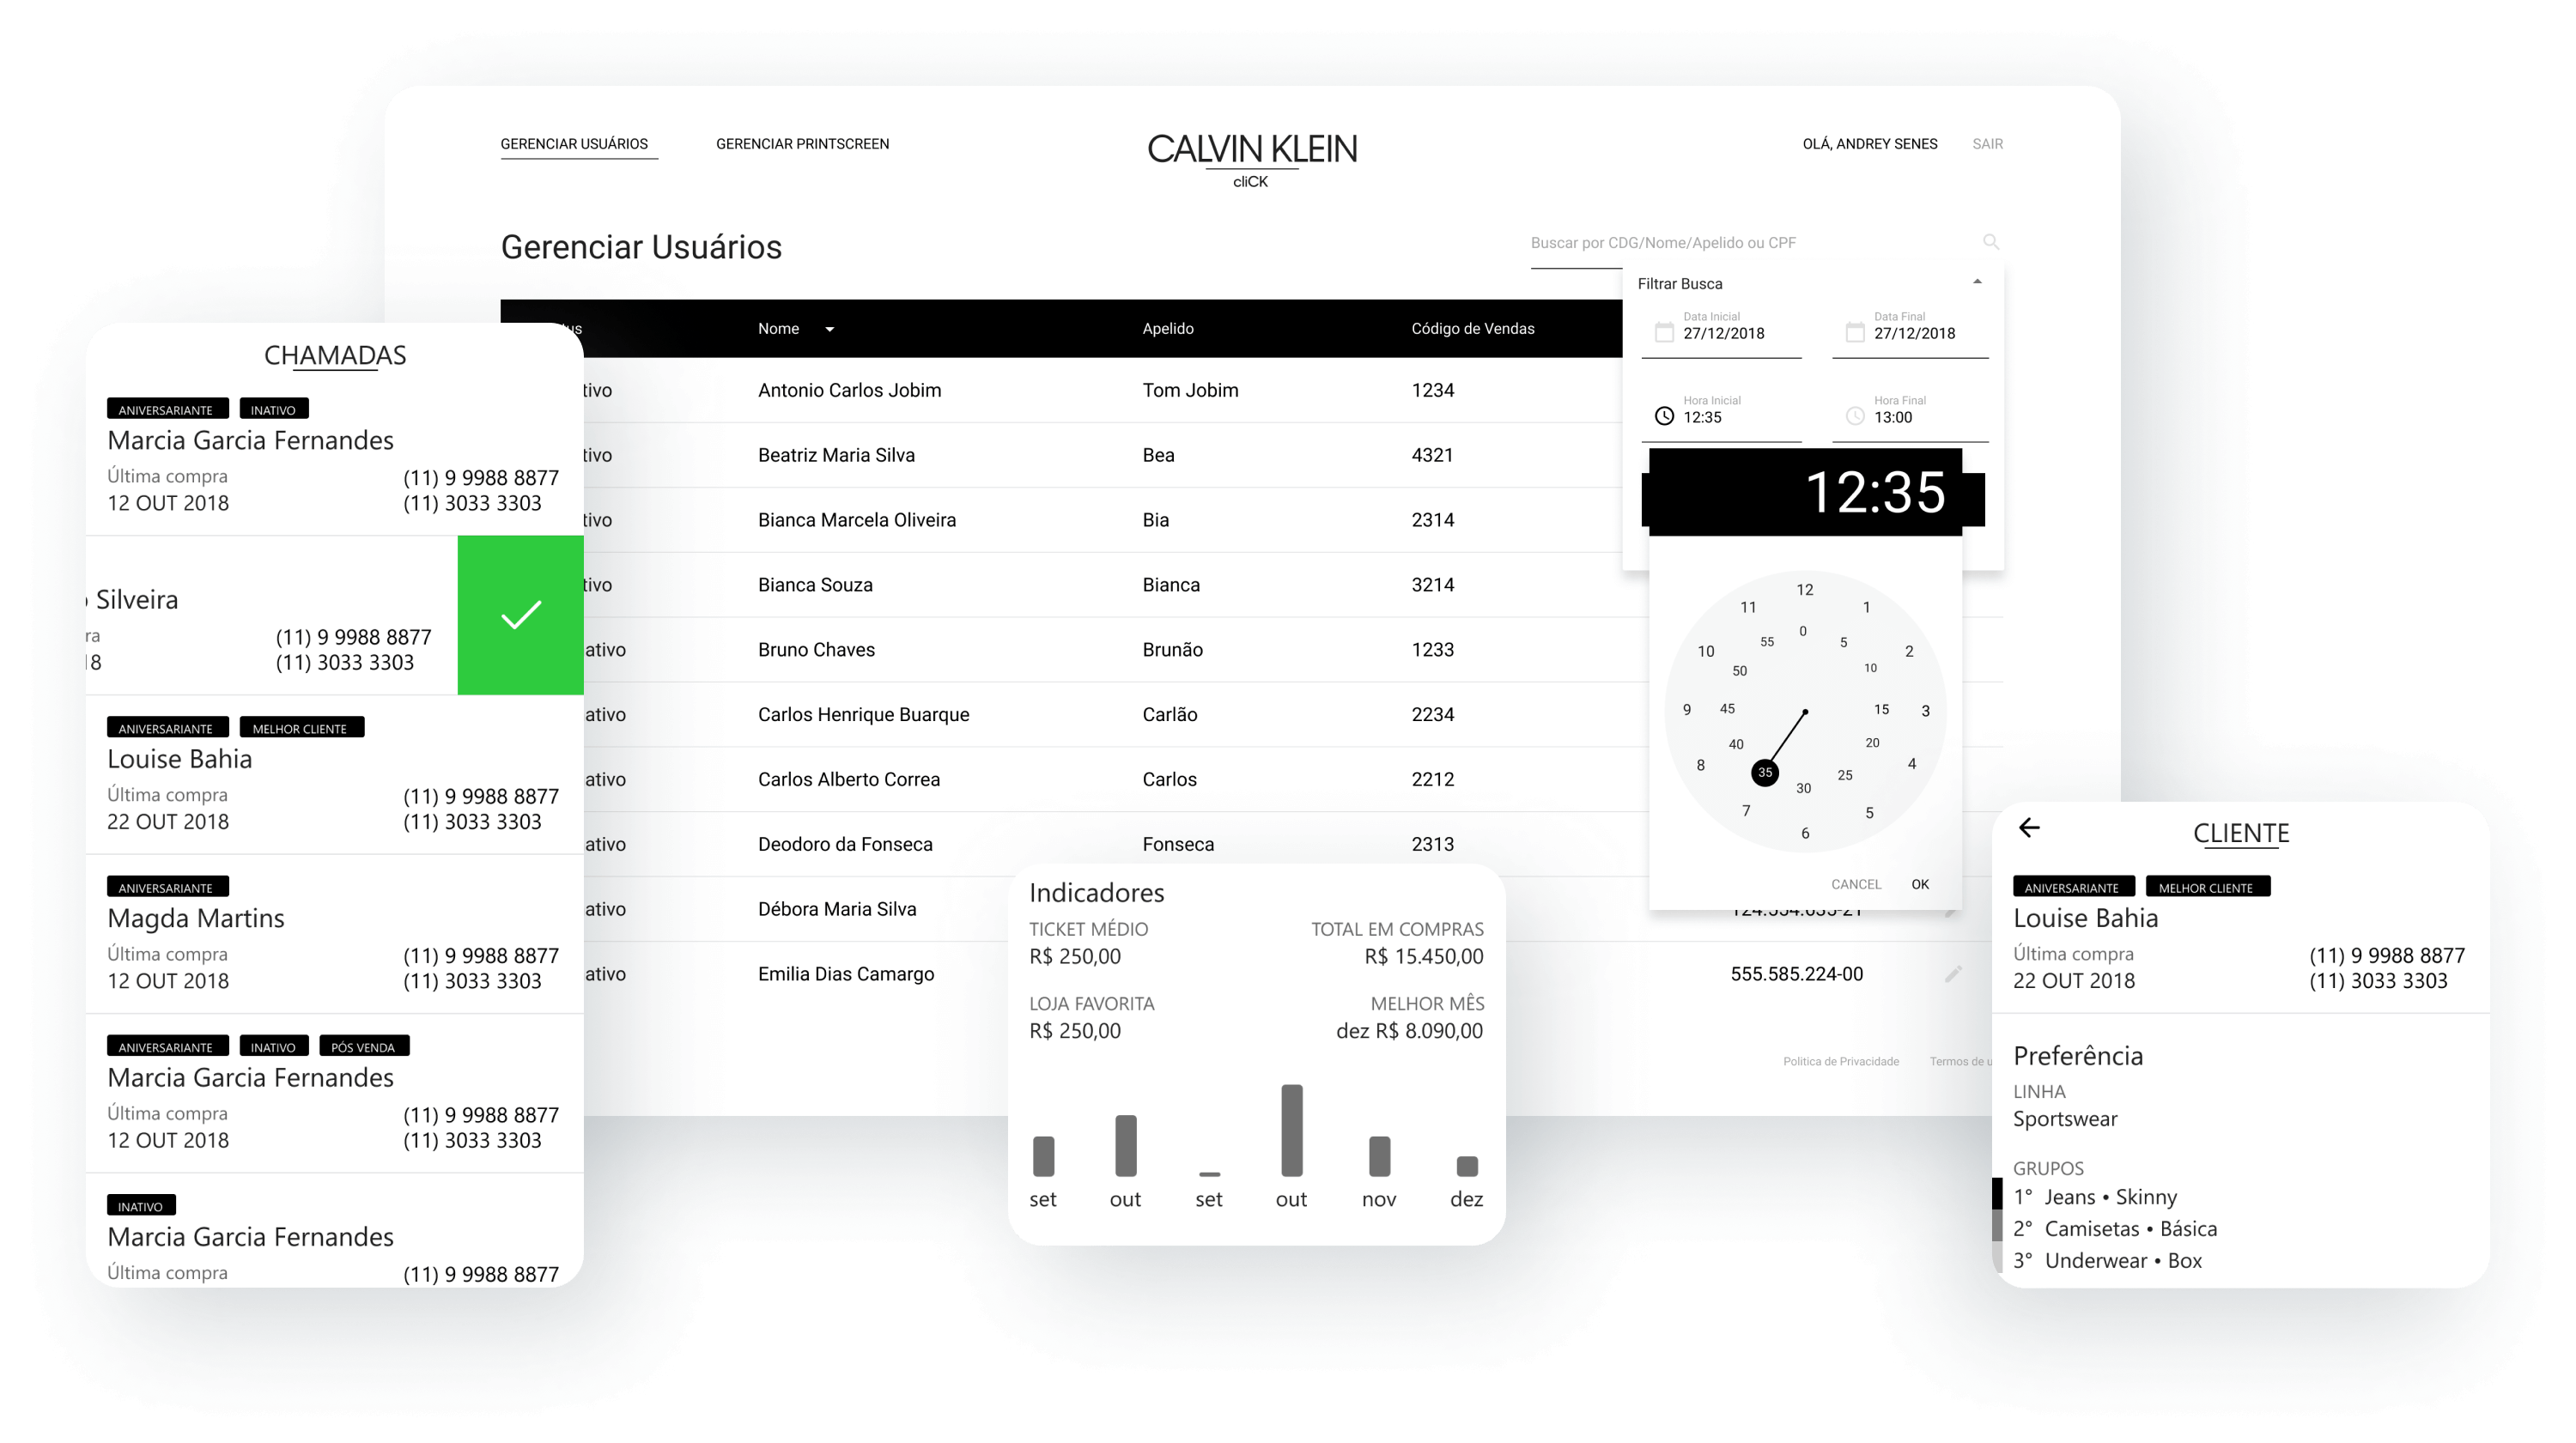
Task: Select hour 12 on clock dial
Action: pos(1804,590)
